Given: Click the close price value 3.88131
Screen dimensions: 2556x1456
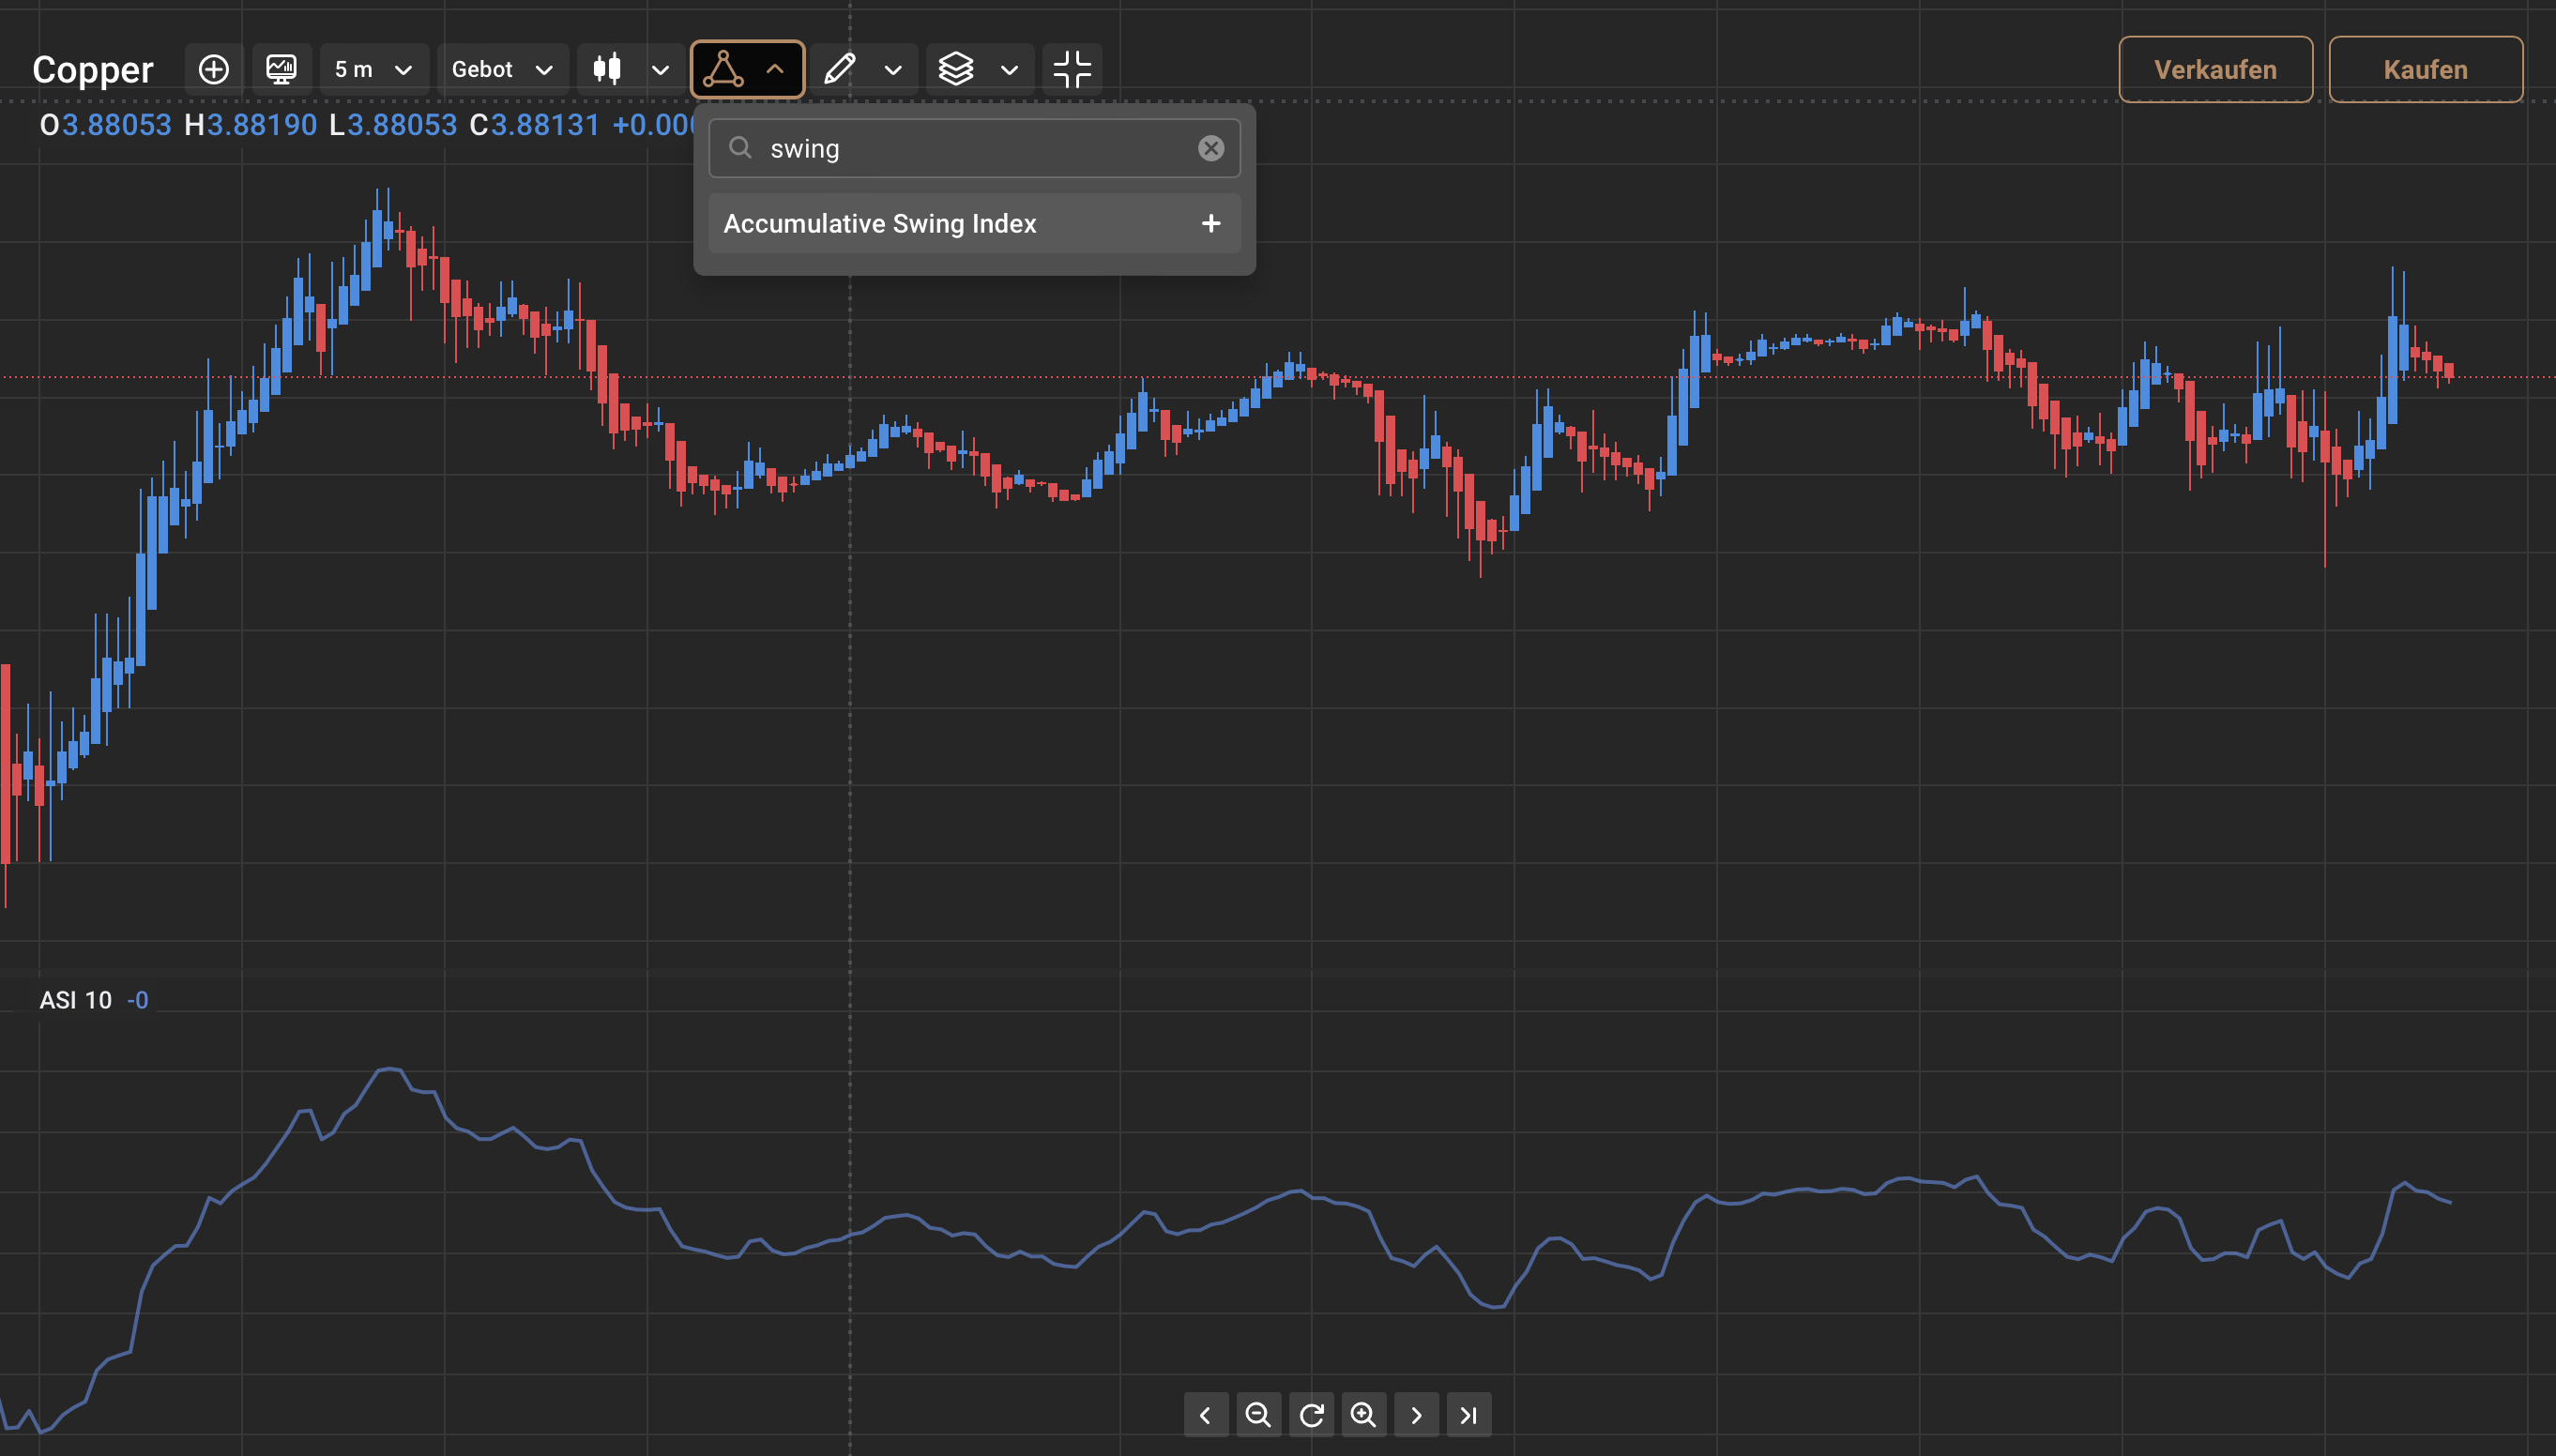Looking at the screenshot, I should point(546,125).
